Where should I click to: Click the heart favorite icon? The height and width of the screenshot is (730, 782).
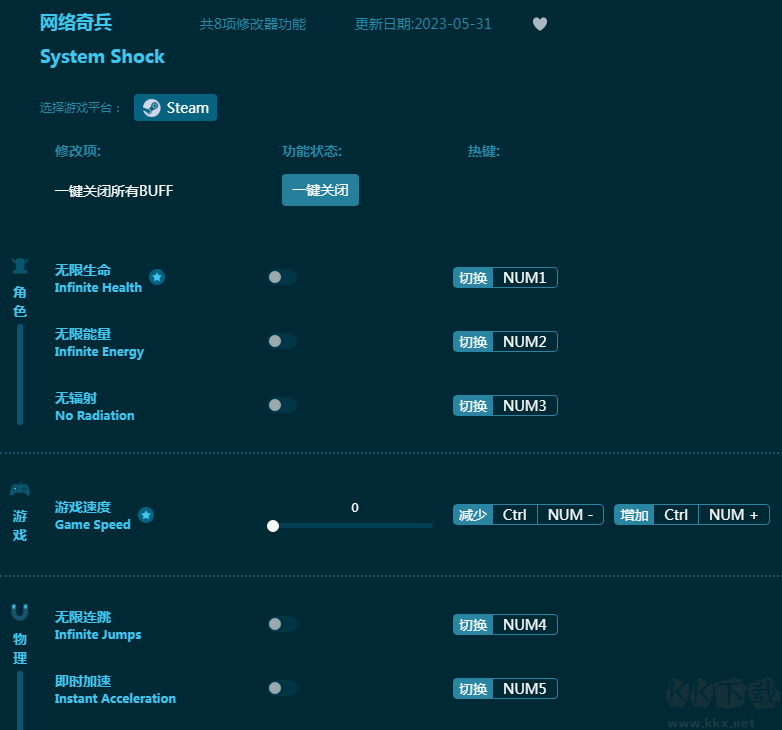540,23
